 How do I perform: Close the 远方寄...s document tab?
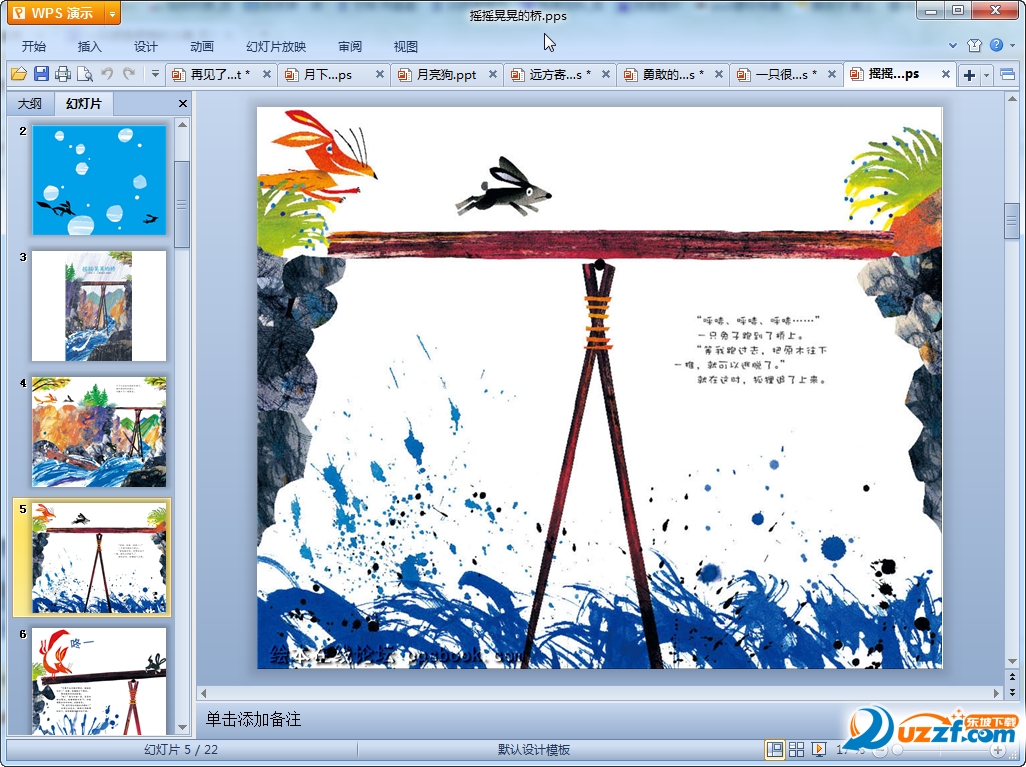click(x=606, y=75)
